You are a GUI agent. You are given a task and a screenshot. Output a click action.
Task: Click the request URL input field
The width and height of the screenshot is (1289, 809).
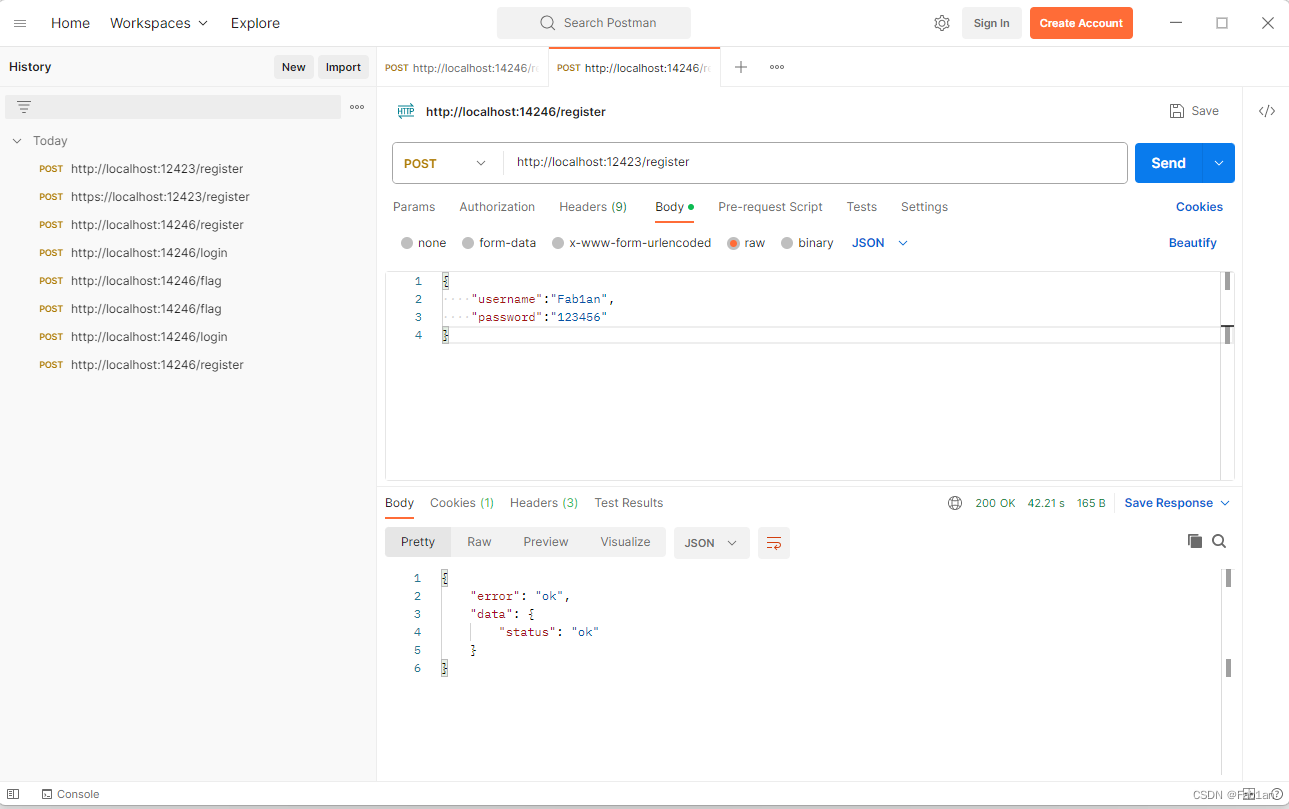[x=815, y=163]
